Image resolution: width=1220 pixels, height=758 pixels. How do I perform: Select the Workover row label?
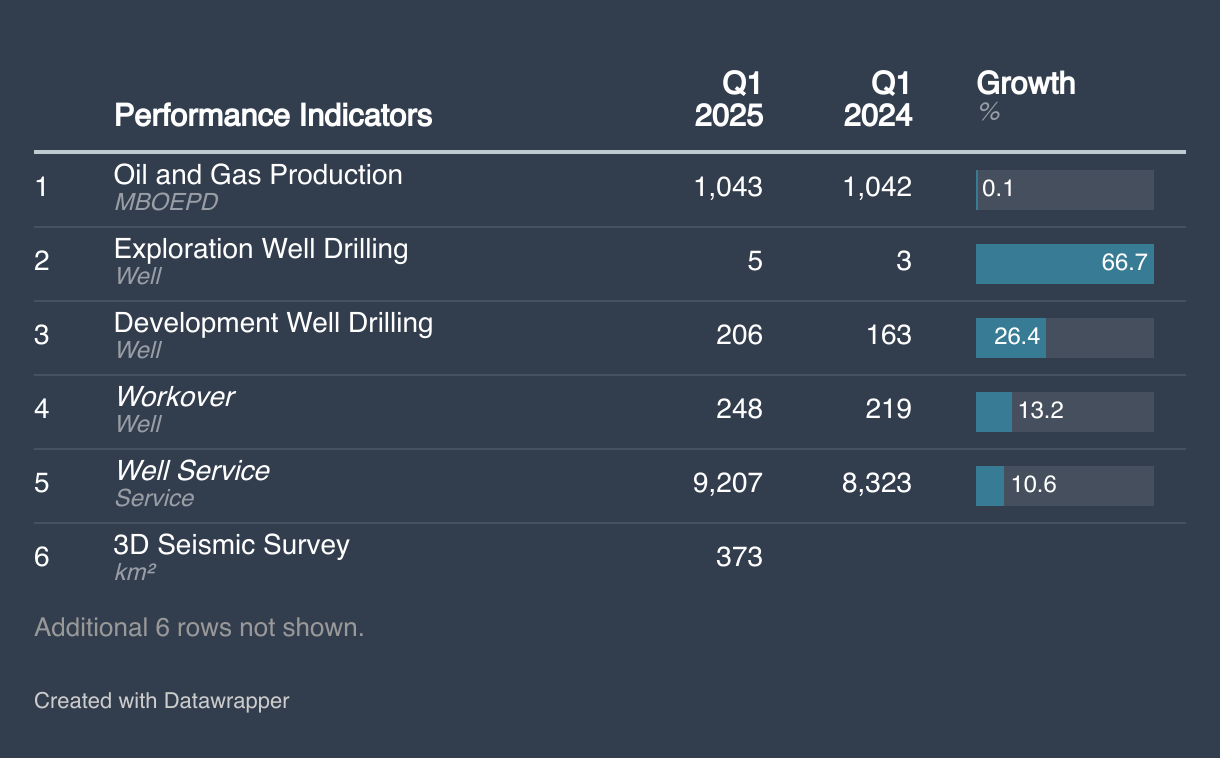(175, 397)
